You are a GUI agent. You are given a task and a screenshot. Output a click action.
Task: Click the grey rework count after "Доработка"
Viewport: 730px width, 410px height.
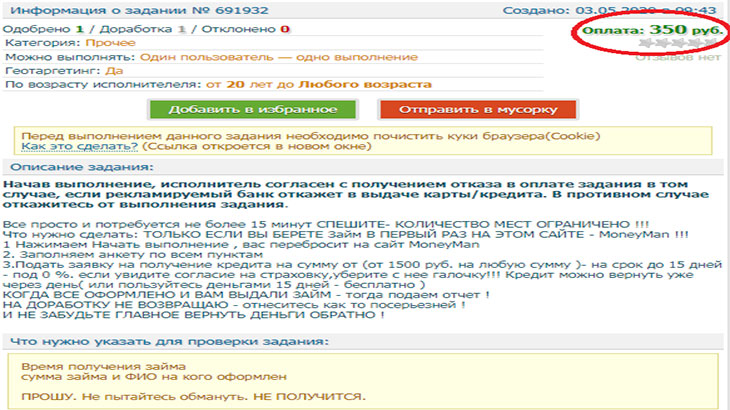pyautogui.click(x=153, y=29)
